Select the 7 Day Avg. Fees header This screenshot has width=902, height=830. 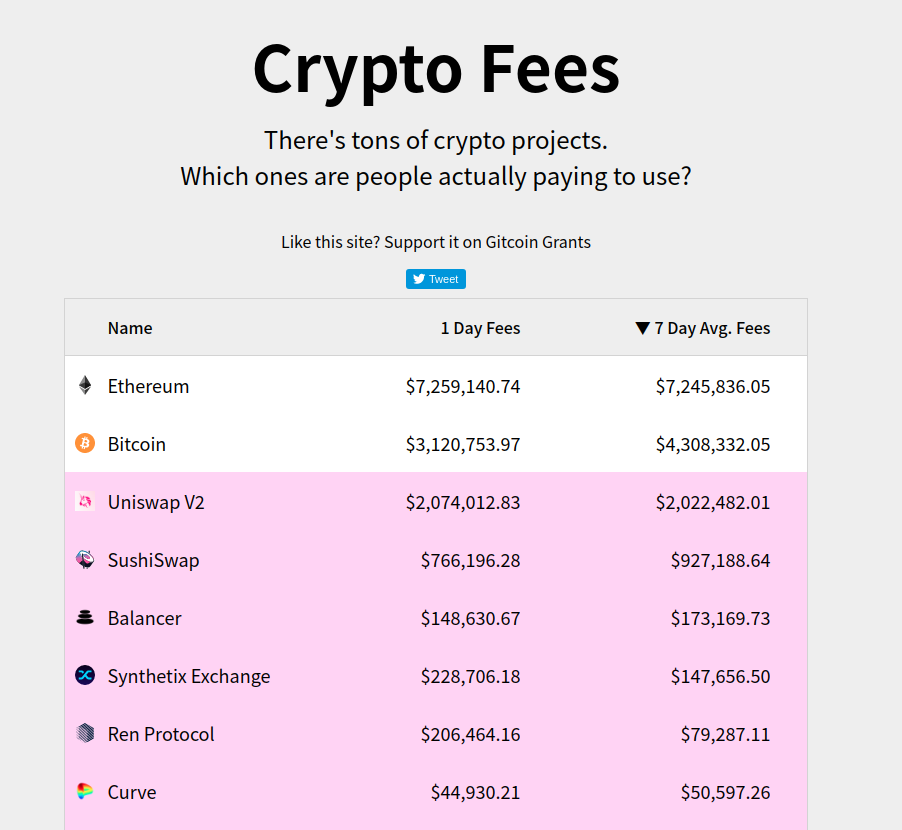point(712,328)
